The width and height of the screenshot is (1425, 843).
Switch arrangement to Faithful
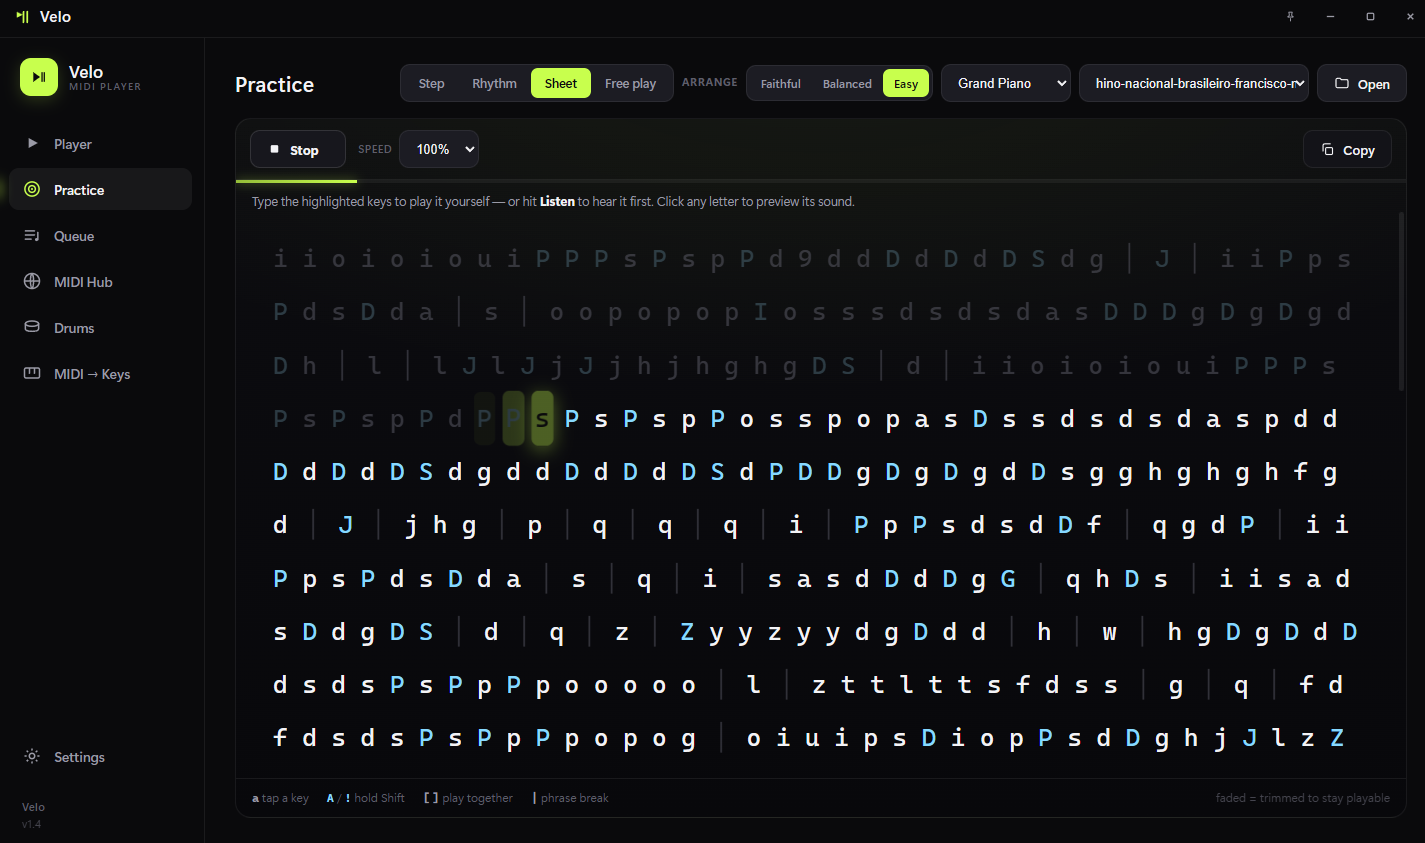click(780, 84)
